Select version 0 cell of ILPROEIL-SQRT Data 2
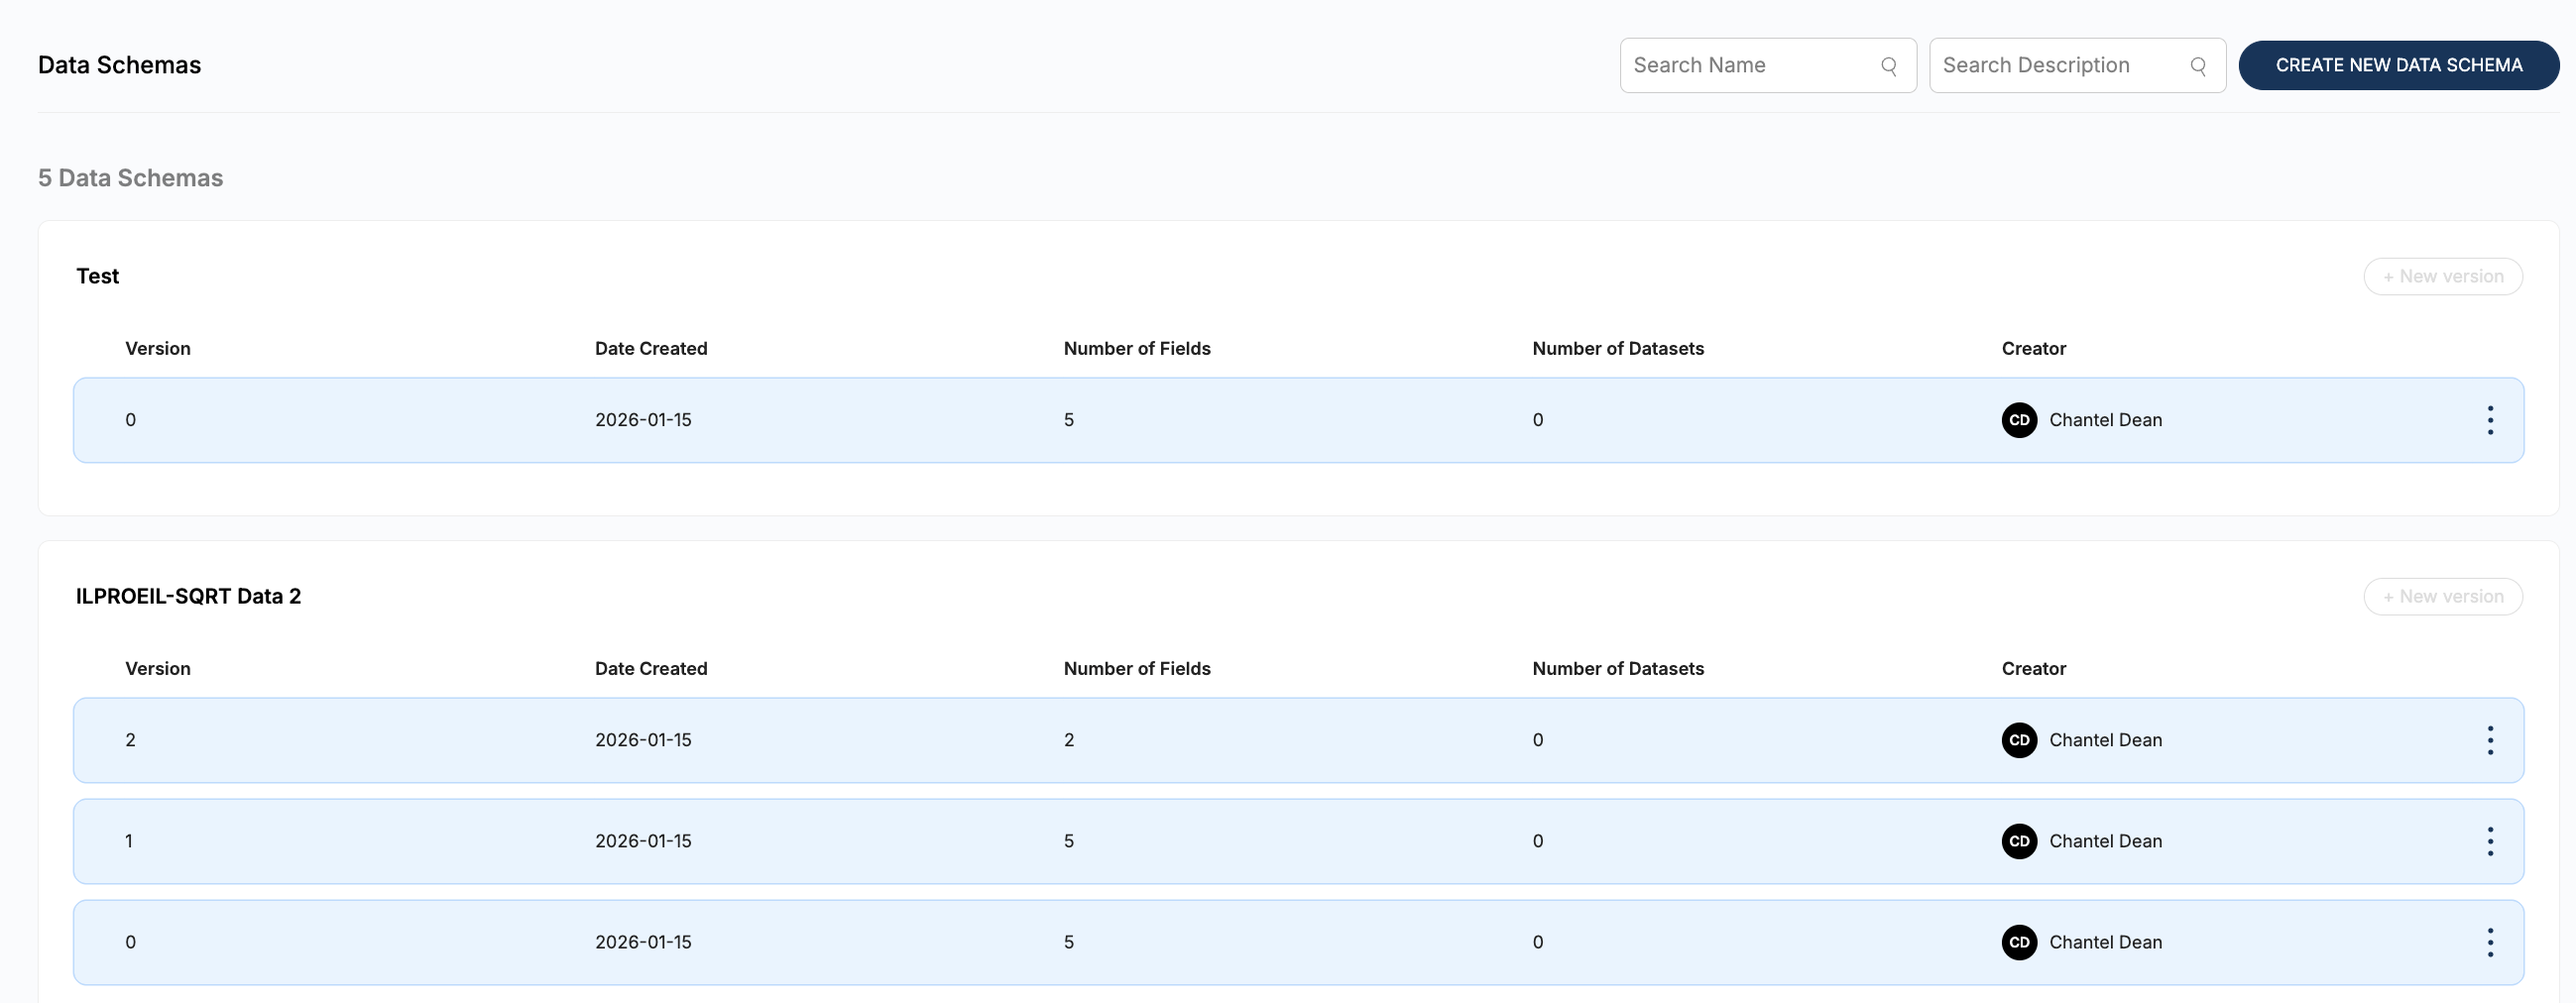The image size is (2576, 1003). click(130, 942)
